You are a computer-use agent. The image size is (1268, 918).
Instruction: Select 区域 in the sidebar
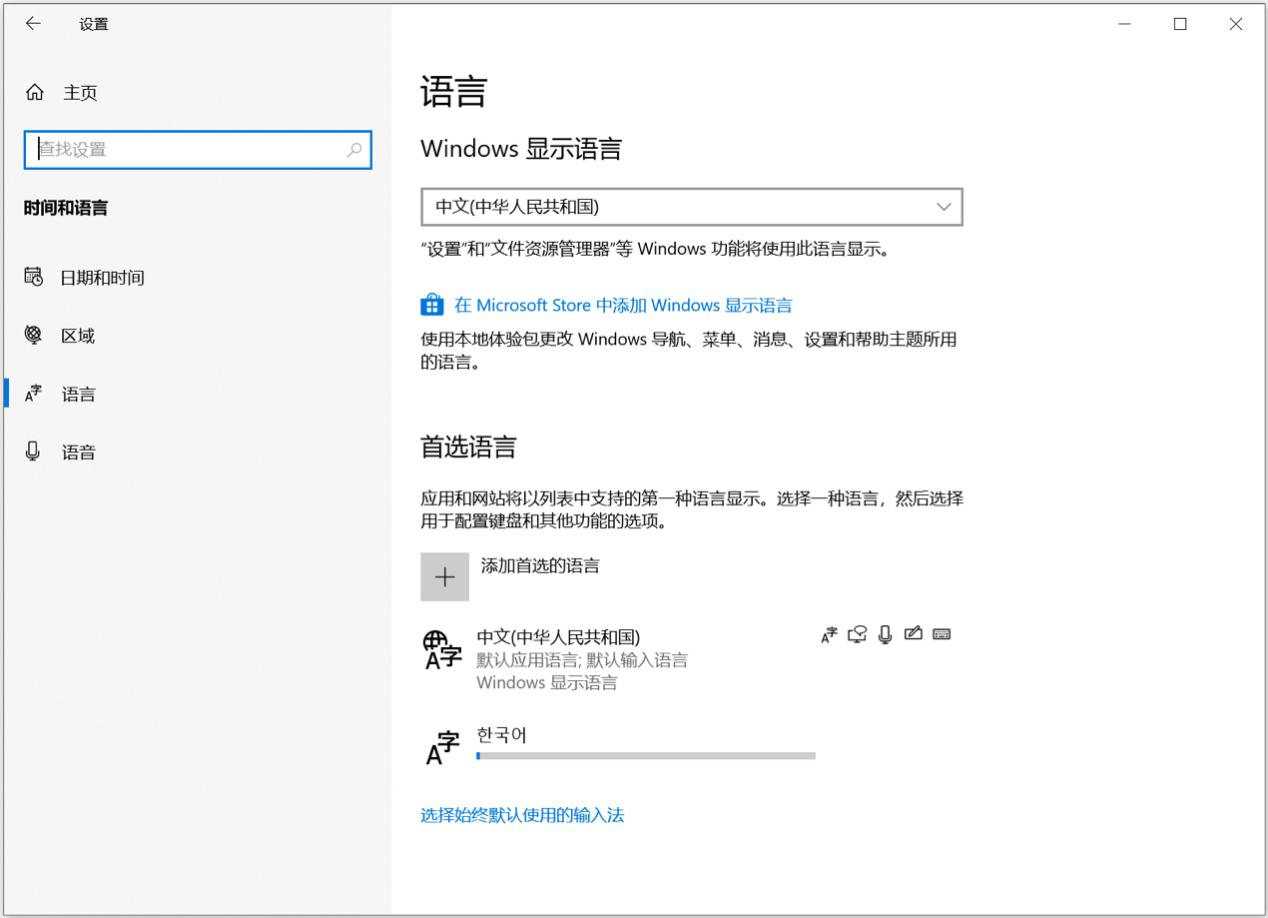(x=78, y=336)
